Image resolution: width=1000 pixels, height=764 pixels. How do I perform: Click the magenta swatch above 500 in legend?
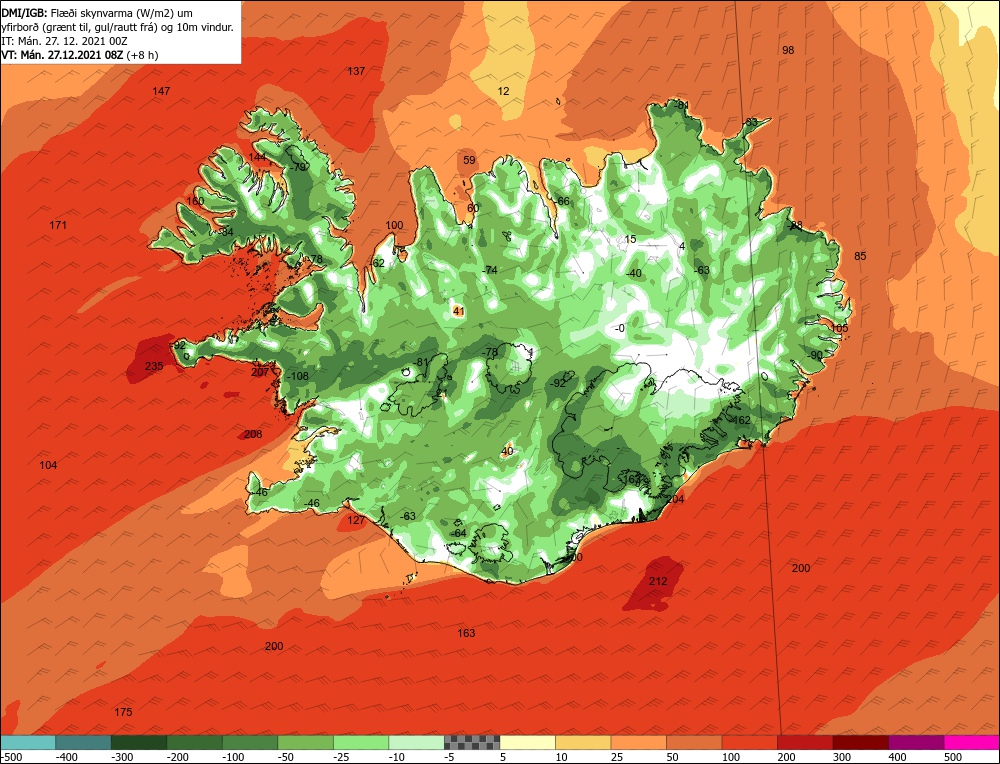coord(971,742)
